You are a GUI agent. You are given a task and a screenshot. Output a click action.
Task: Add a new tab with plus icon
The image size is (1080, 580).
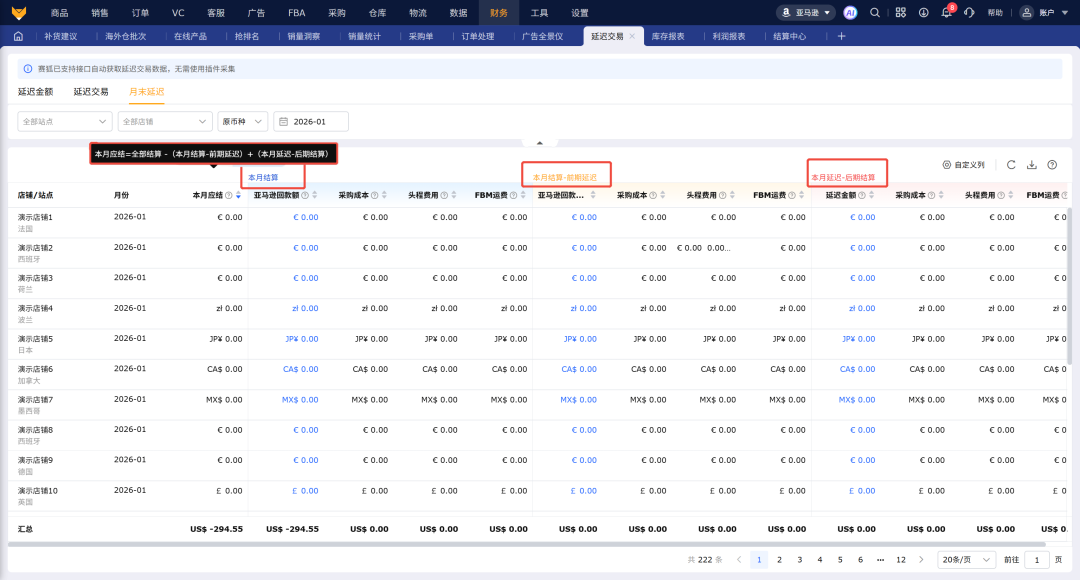pyautogui.click(x=841, y=36)
